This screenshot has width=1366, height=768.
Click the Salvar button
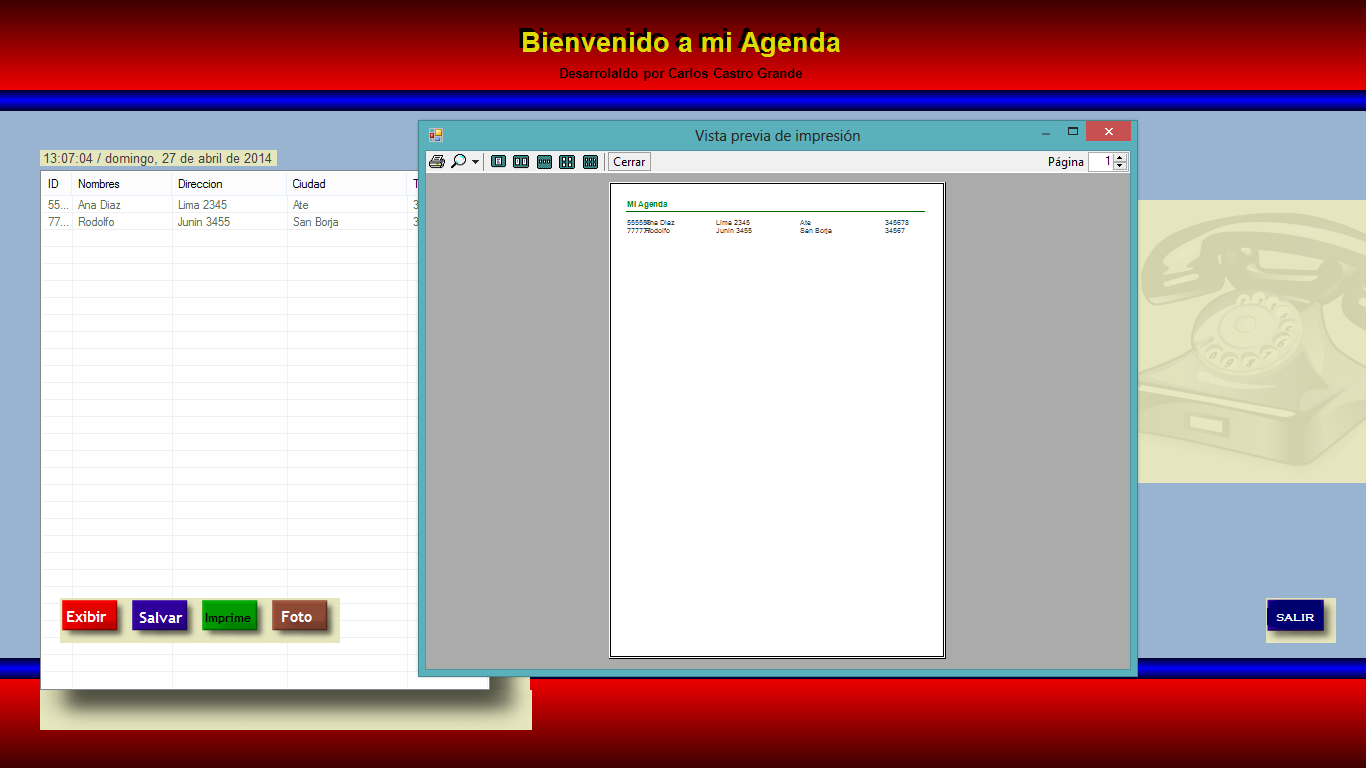tap(159, 617)
